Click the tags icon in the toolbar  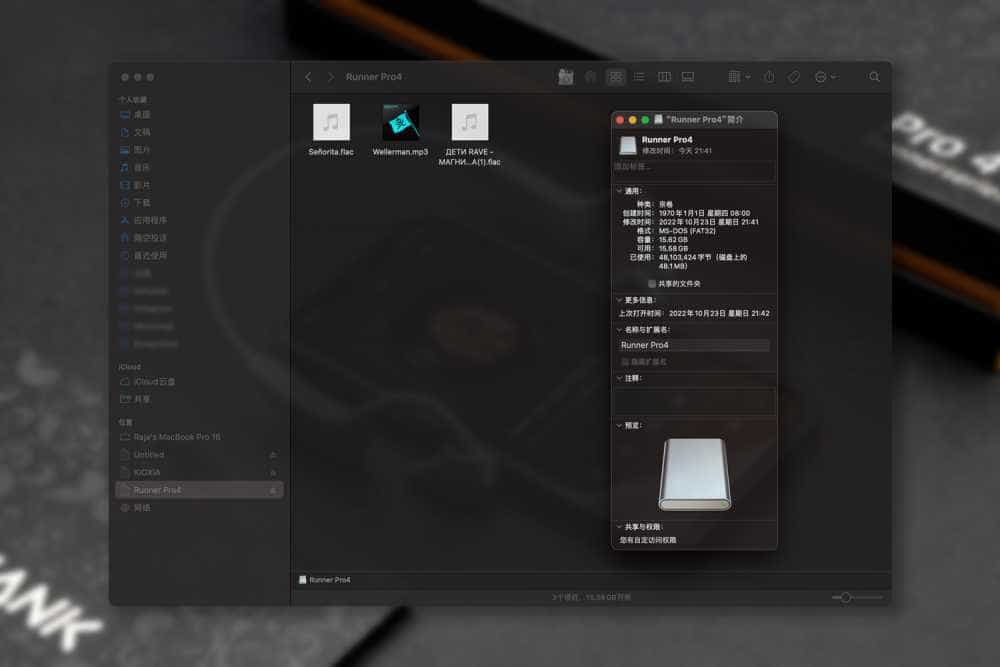coord(793,76)
